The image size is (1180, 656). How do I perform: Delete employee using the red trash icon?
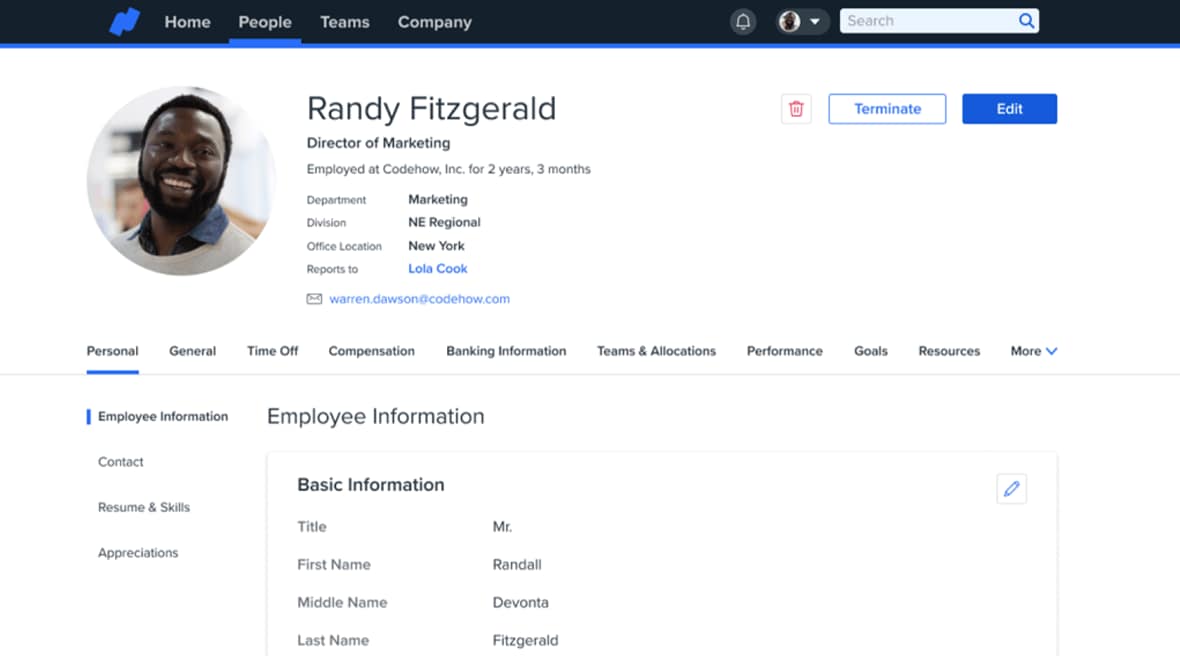pos(796,109)
